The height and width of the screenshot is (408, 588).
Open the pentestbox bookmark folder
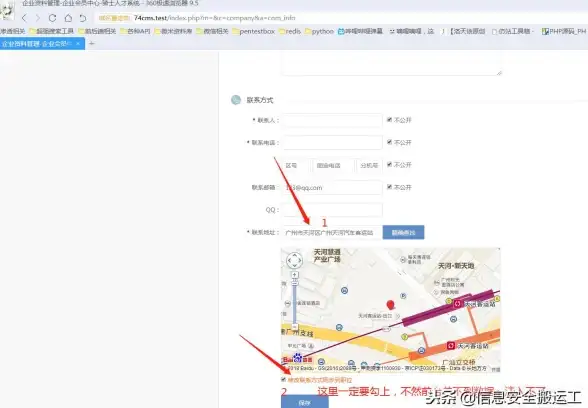point(254,32)
